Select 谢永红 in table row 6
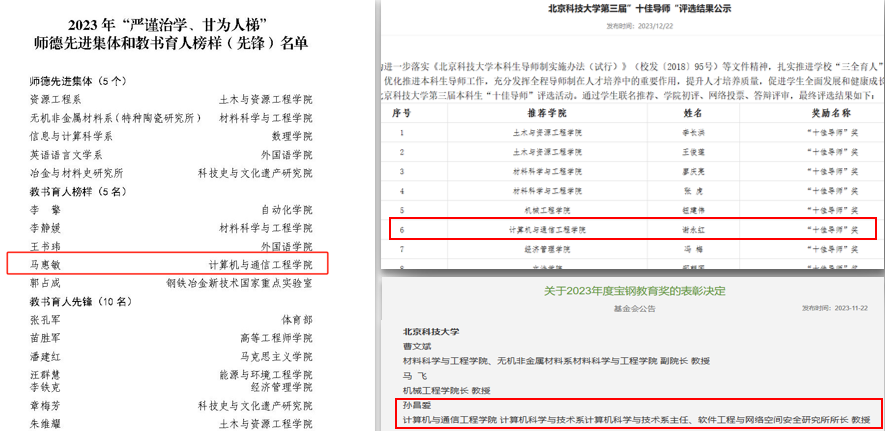 coord(693,230)
